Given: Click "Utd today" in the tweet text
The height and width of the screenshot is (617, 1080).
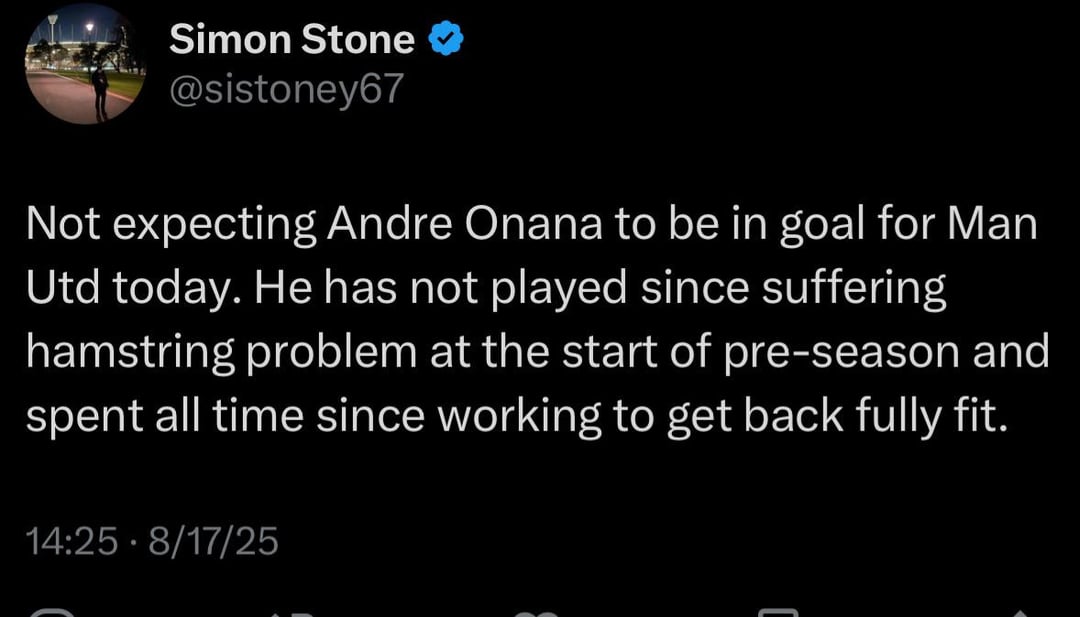Looking at the screenshot, I should click(134, 289).
